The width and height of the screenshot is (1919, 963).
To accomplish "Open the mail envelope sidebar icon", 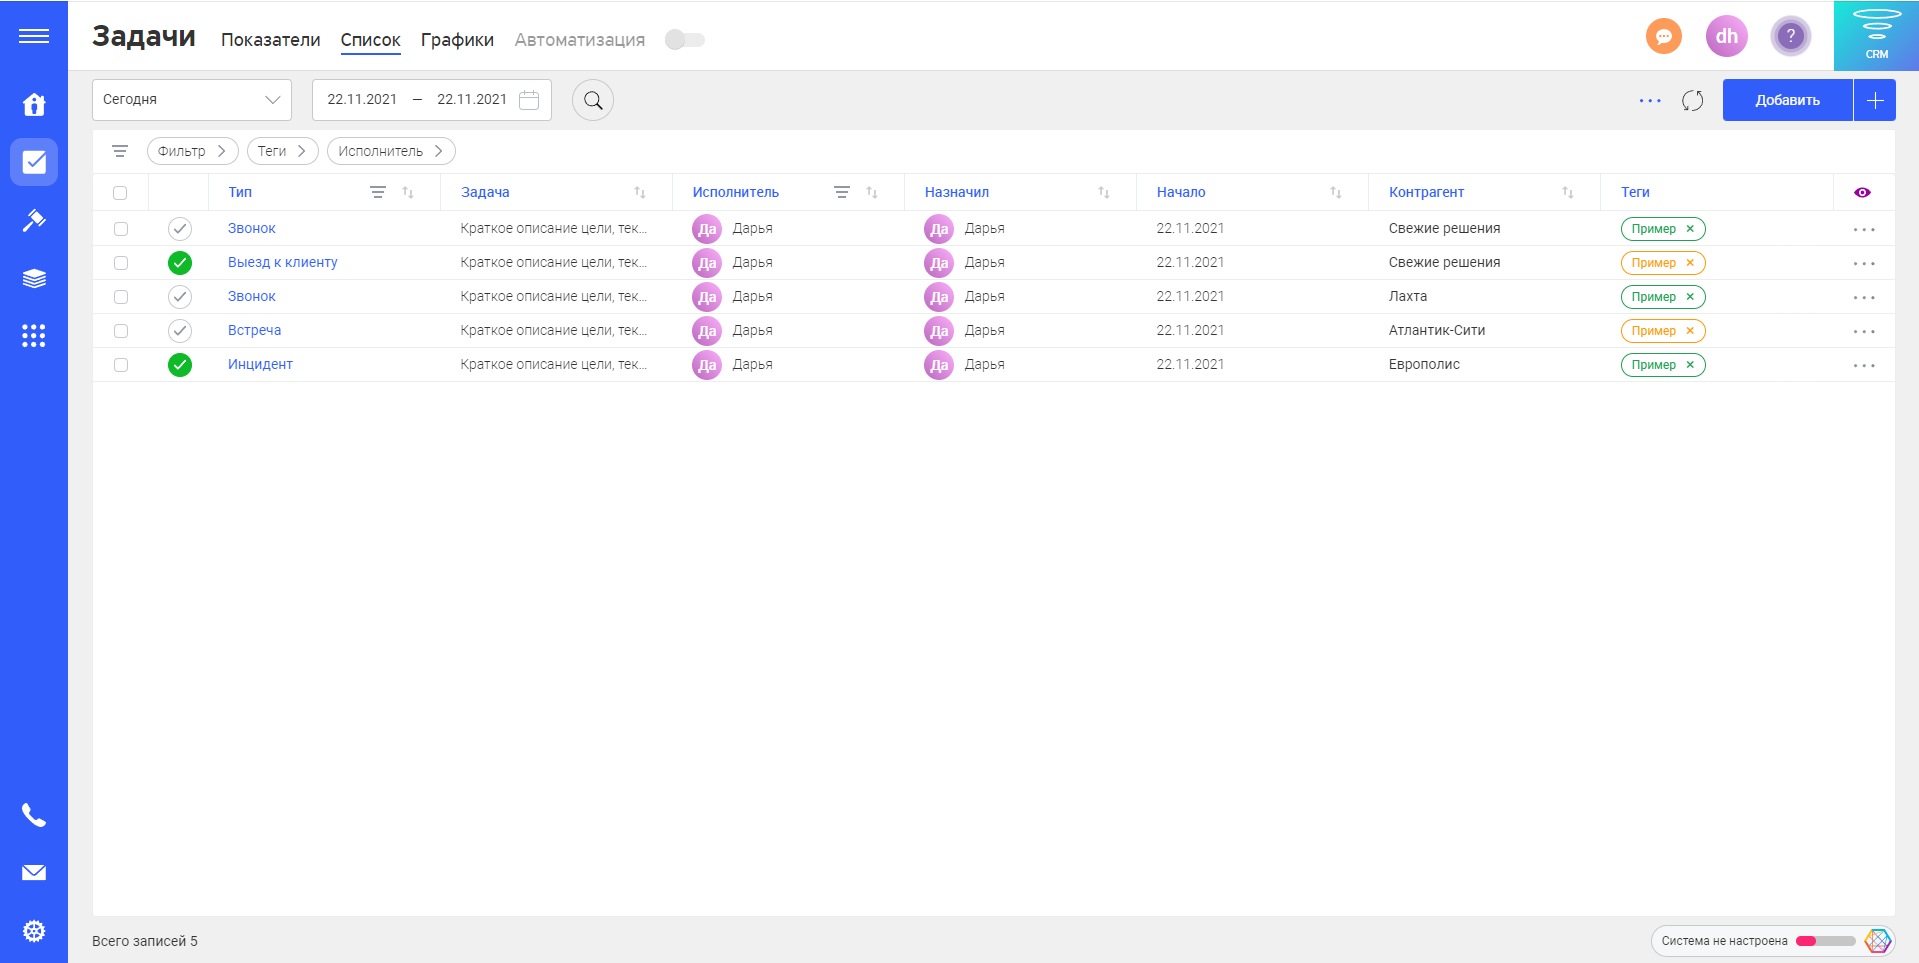I will (34, 873).
